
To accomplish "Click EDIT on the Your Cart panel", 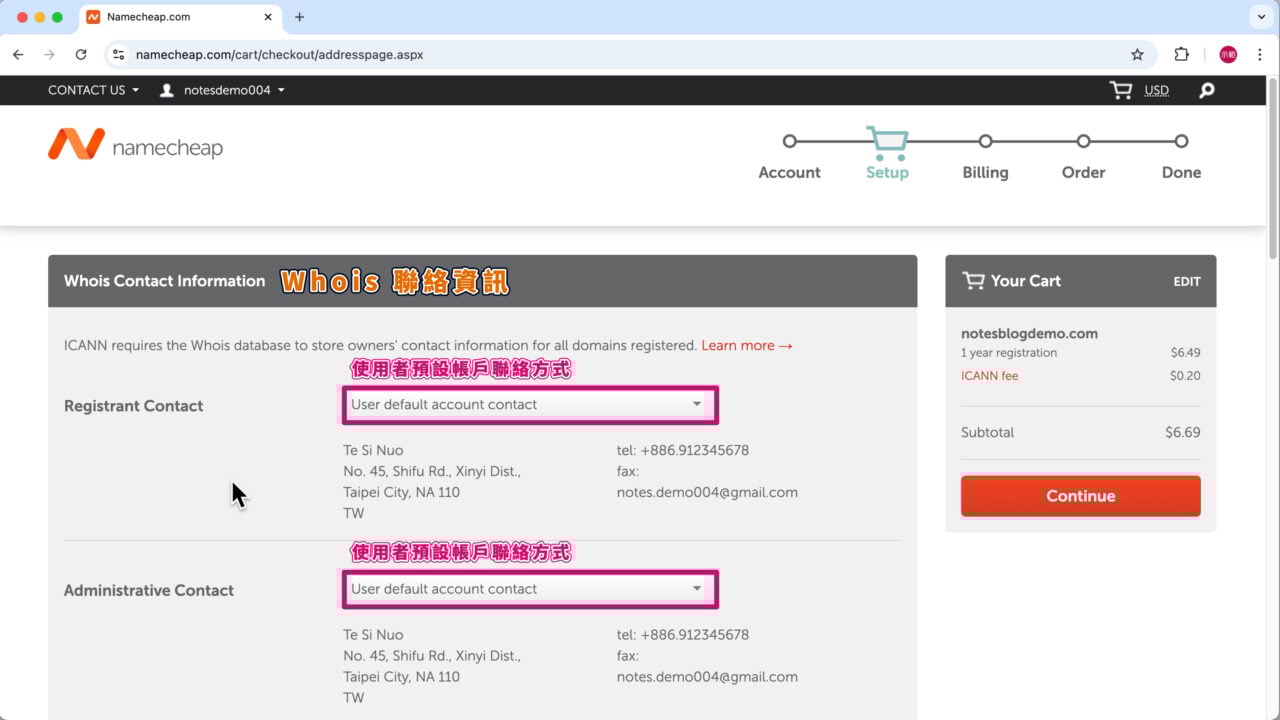I will pos(1187,281).
